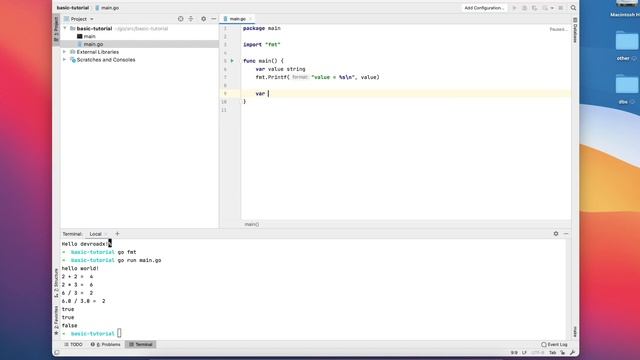640x360 pixels.
Task: Open the Database side tool window
Action: pyautogui.click(x=575, y=30)
